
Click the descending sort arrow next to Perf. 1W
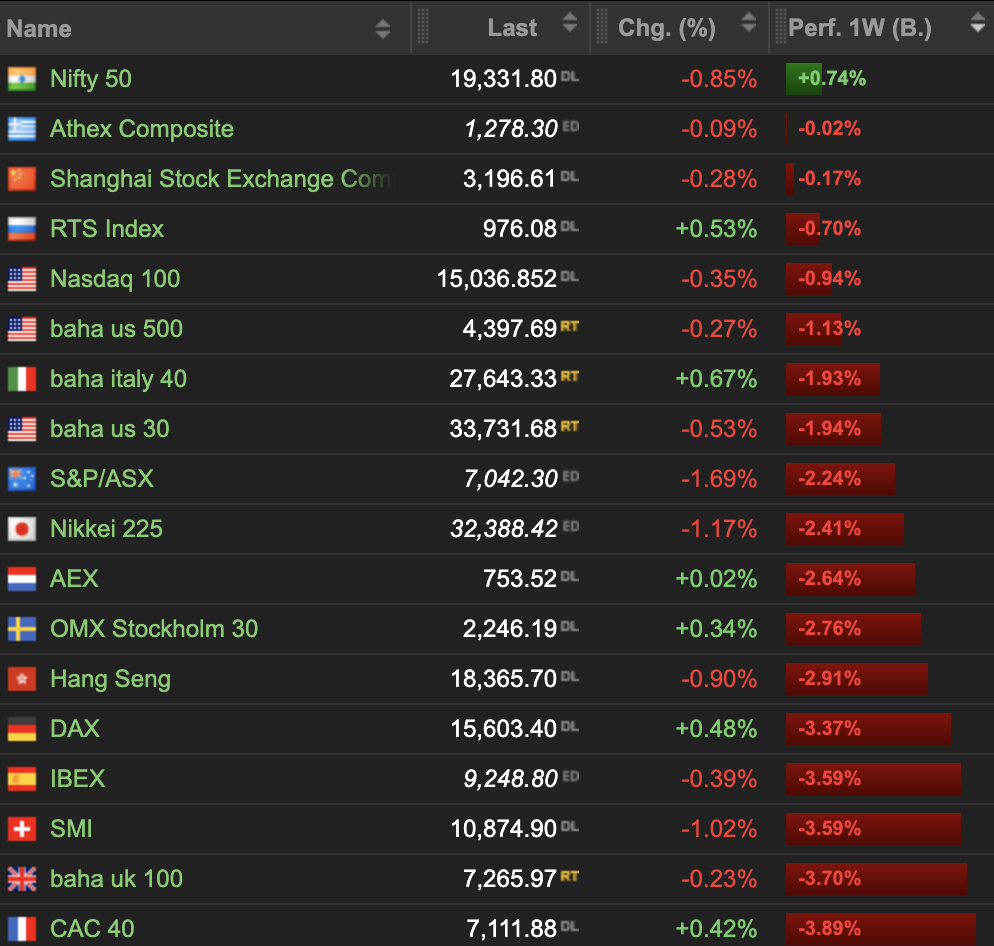pyautogui.click(x=978, y=25)
